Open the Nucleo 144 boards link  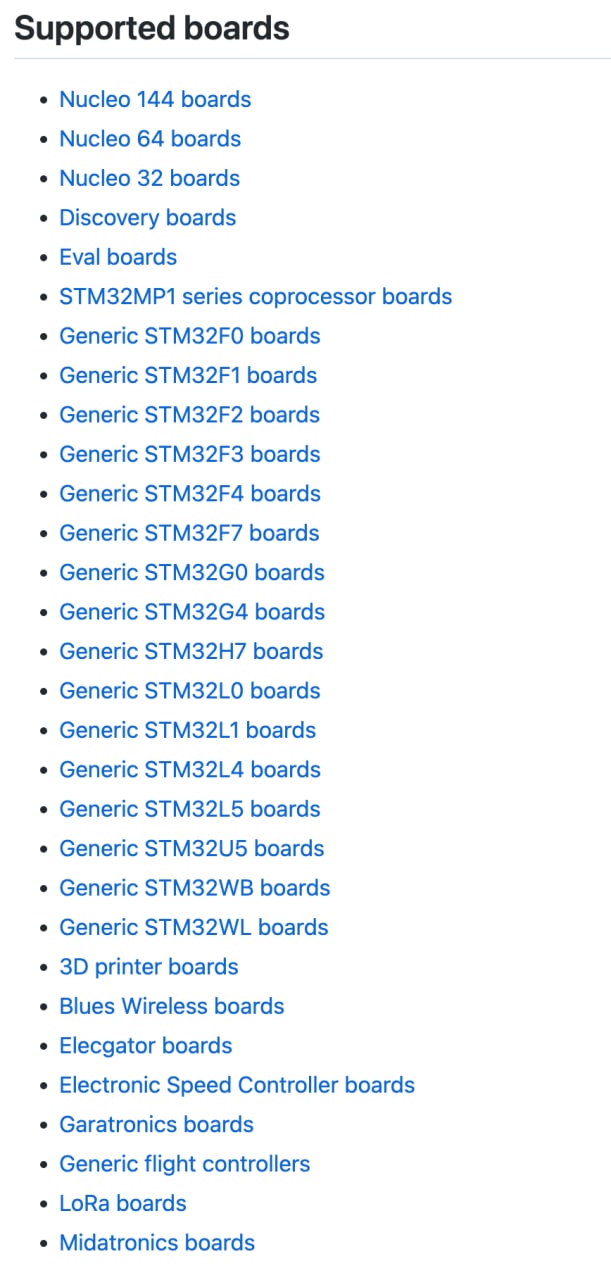(155, 99)
